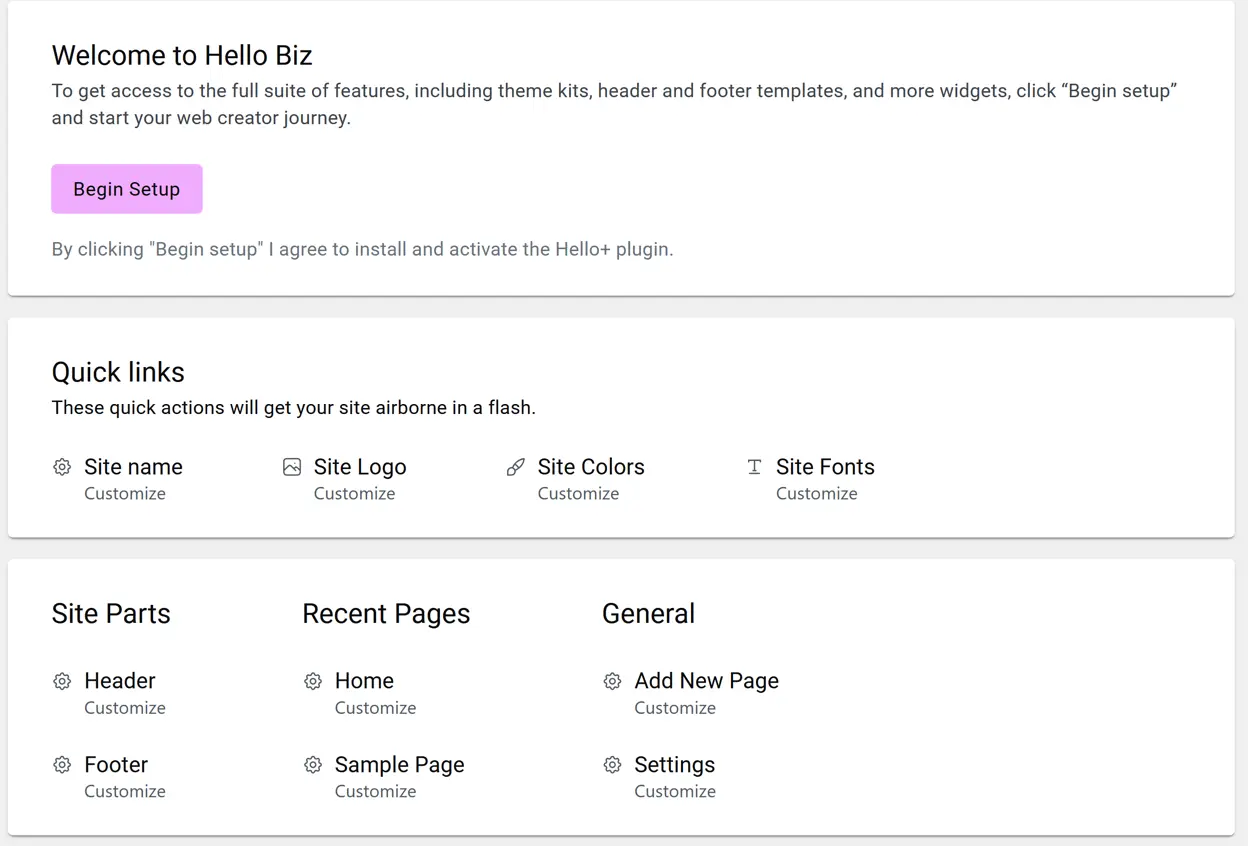
Task: Open the Site Logo quick link
Action: point(360,467)
